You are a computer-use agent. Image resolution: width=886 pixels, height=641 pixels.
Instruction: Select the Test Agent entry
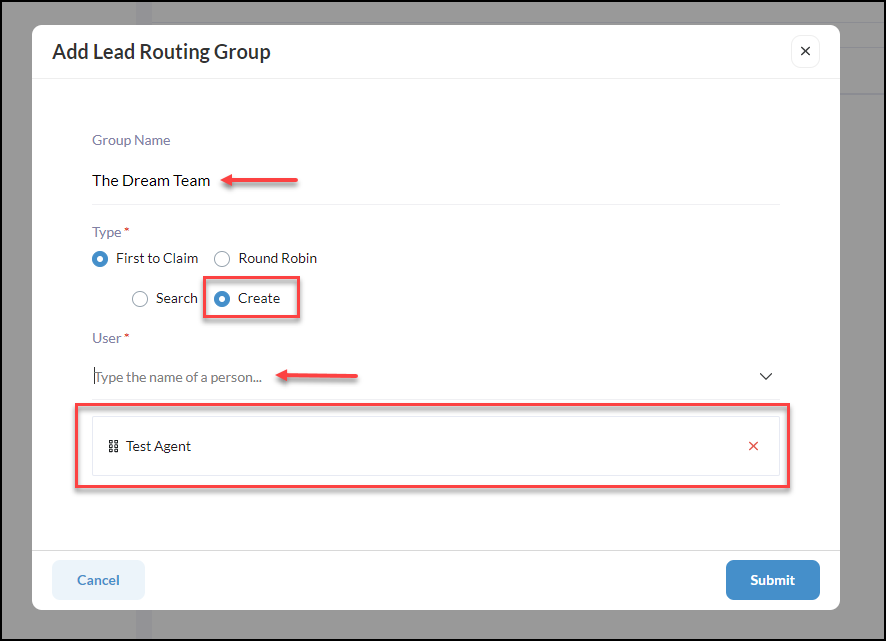160,446
